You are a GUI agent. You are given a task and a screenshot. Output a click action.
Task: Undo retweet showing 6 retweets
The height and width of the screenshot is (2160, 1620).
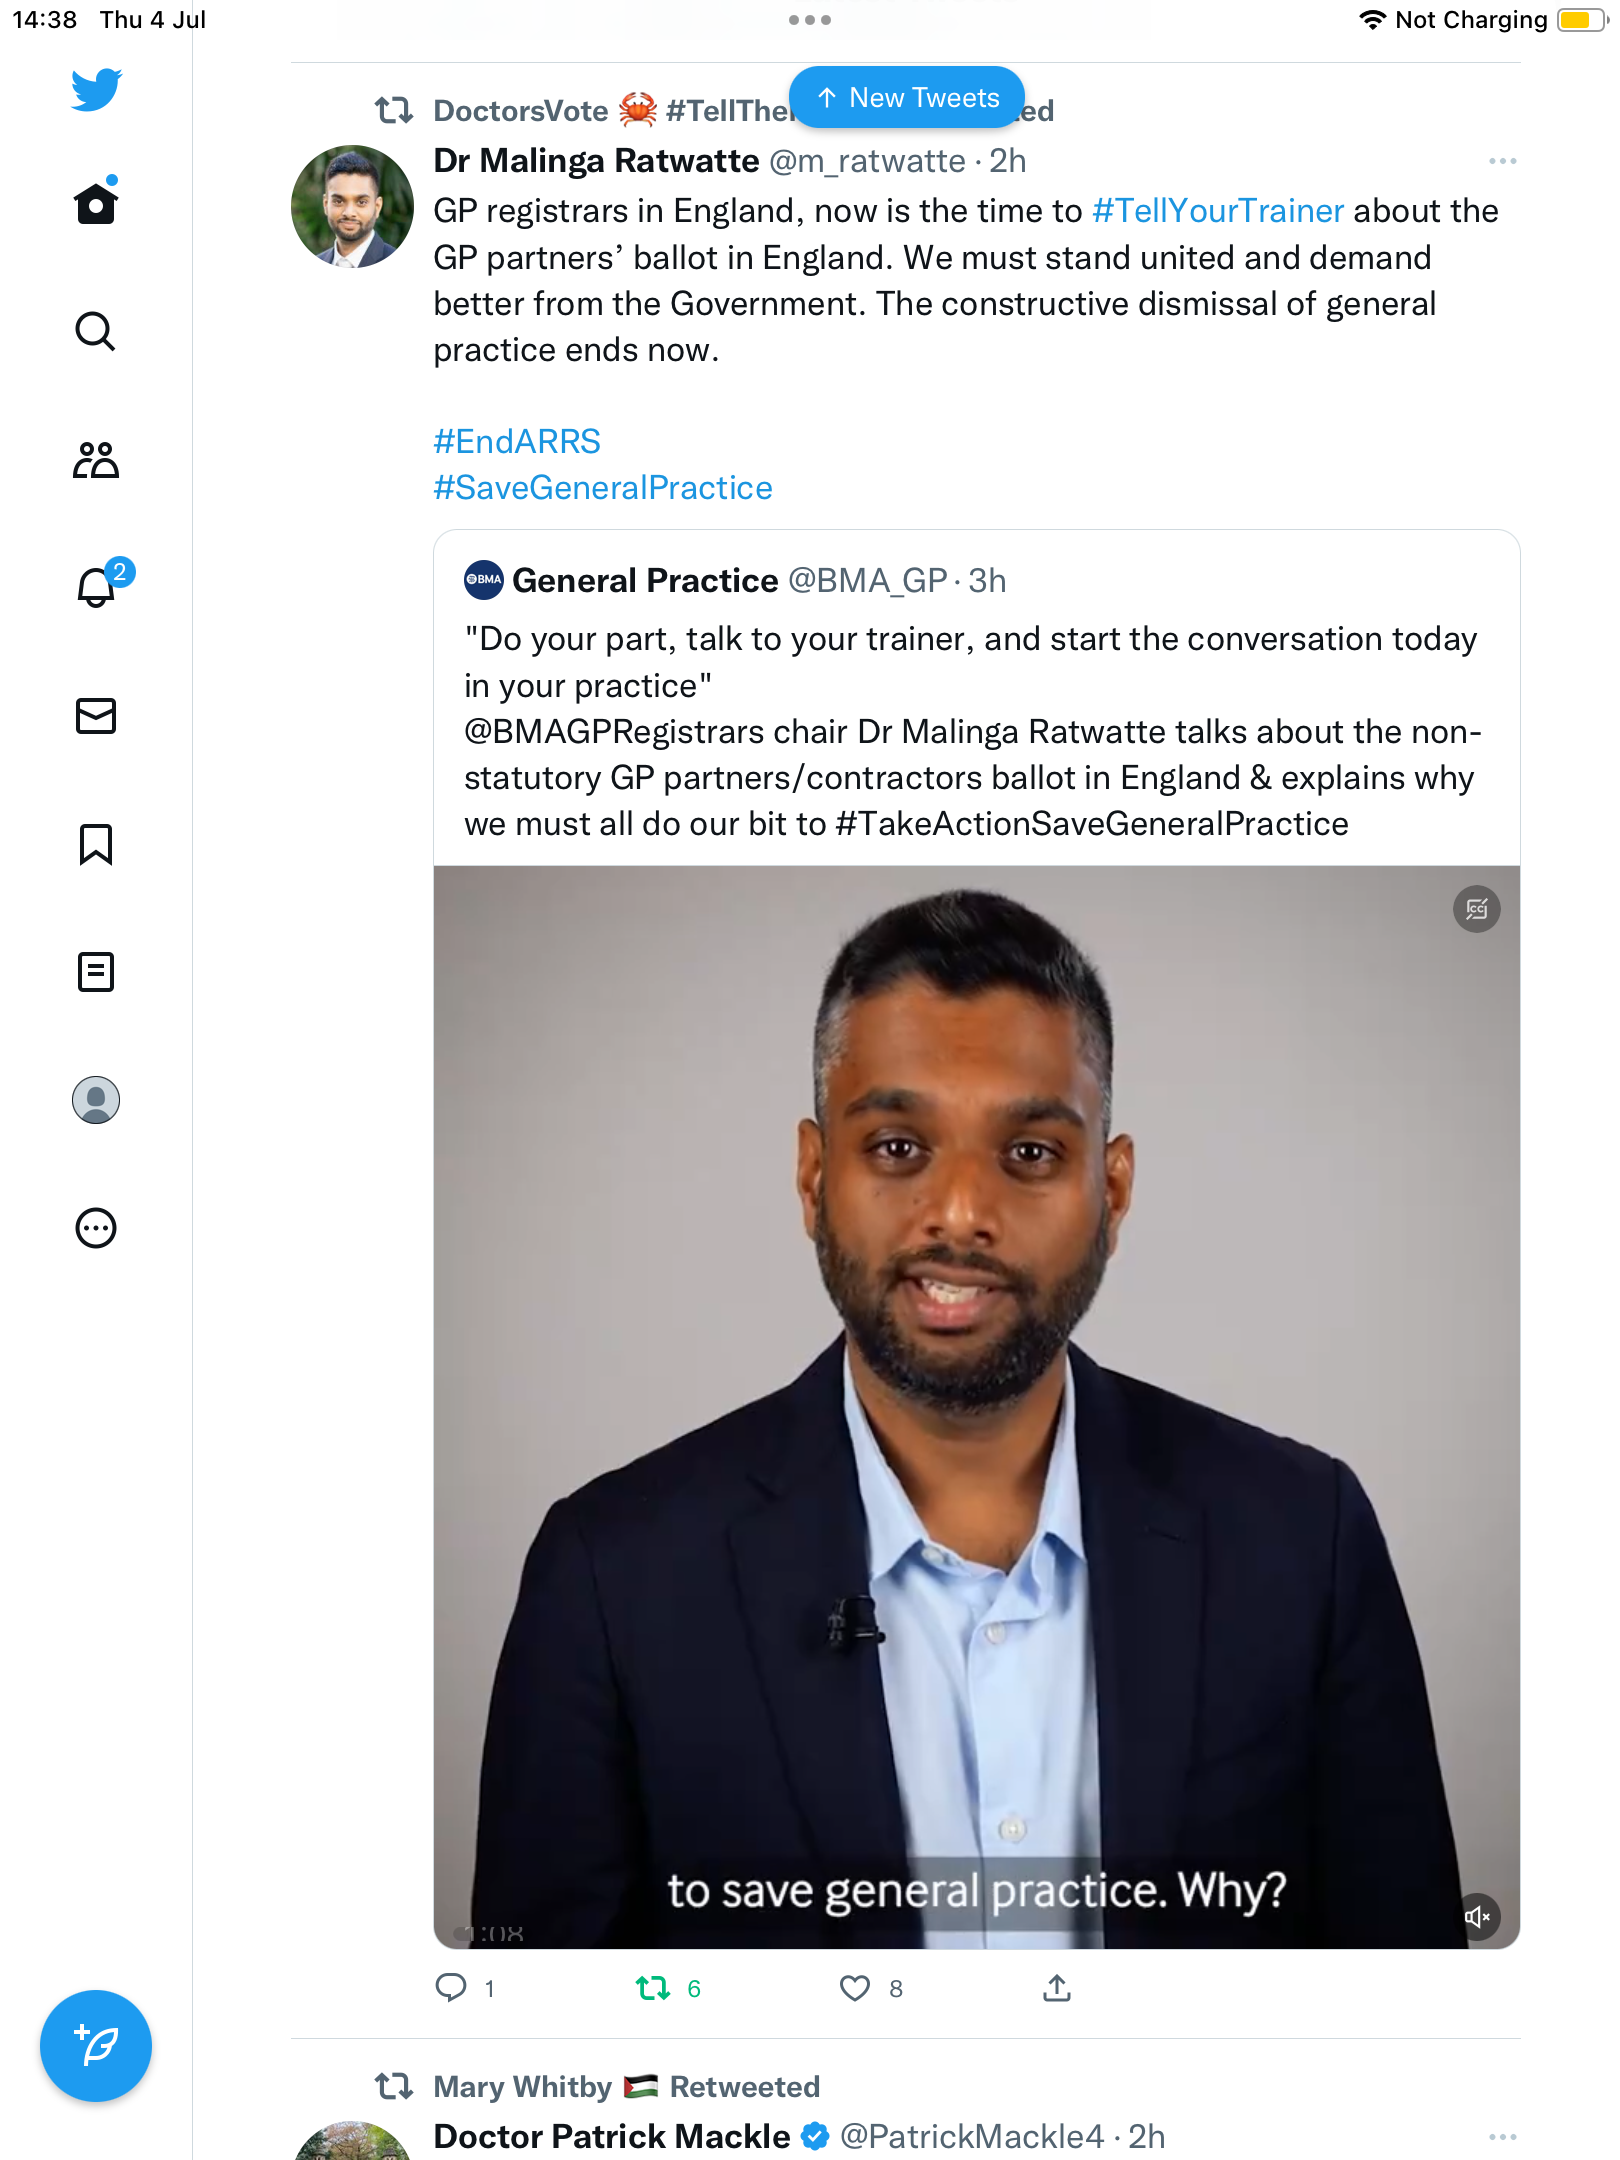[x=654, y=1988]
